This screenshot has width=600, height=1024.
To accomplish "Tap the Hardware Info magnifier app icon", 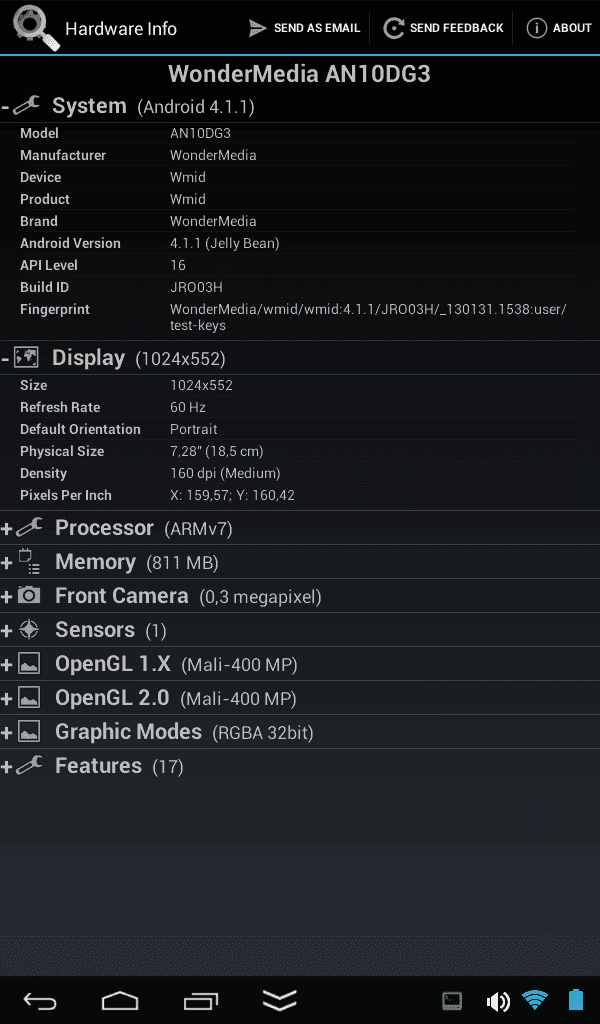I will pos(37,28).
